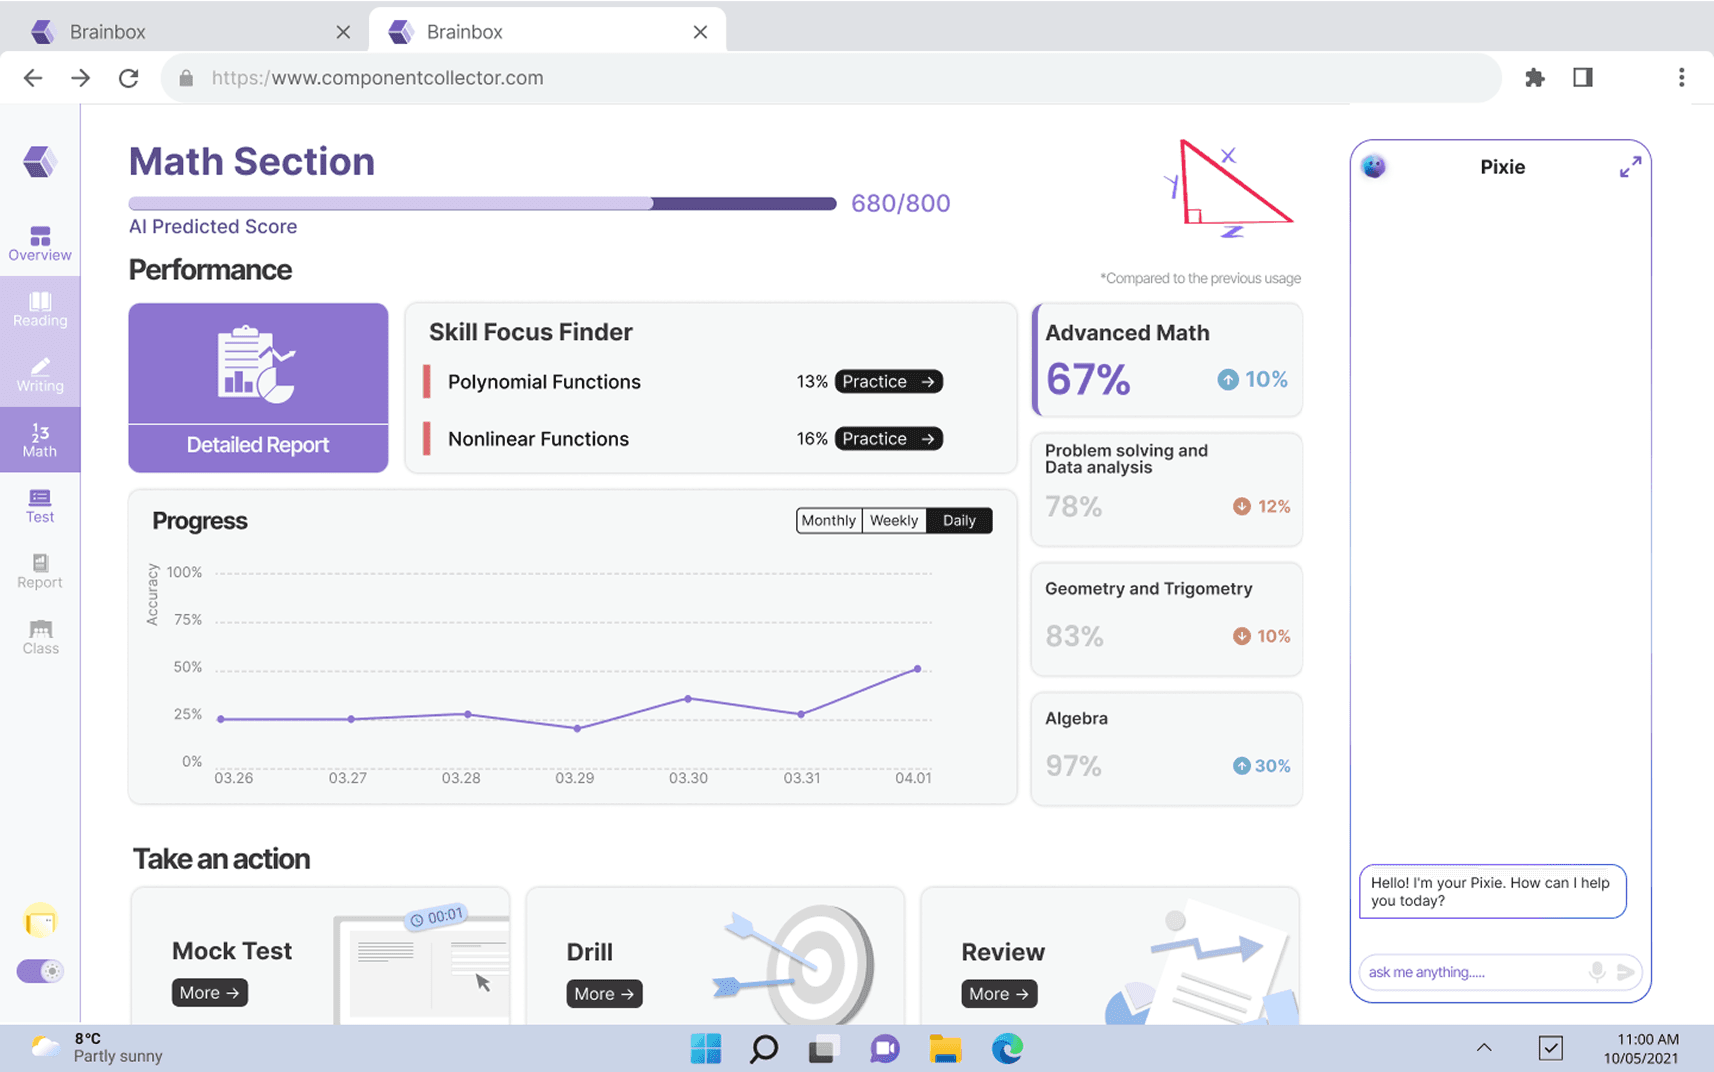Open taskbar Search

(x=764, y=1048)
